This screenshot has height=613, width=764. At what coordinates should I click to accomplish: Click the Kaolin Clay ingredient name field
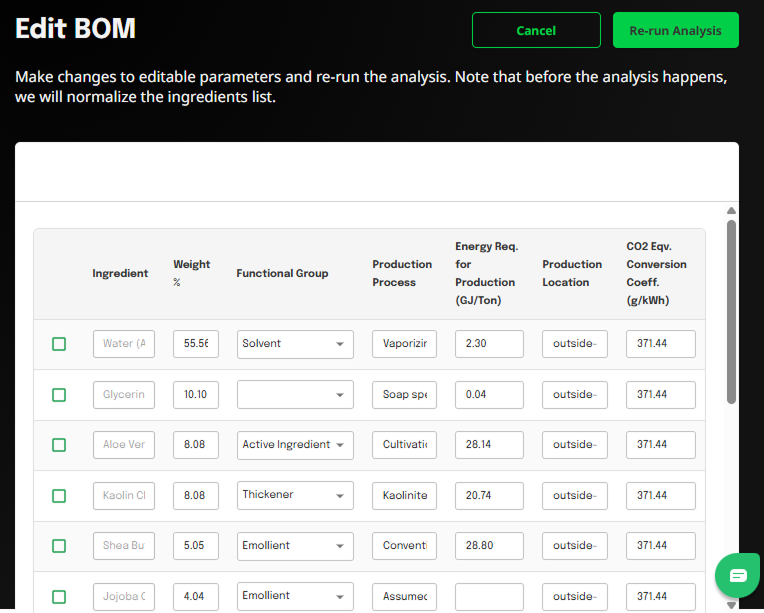click(x=124, y=496)
